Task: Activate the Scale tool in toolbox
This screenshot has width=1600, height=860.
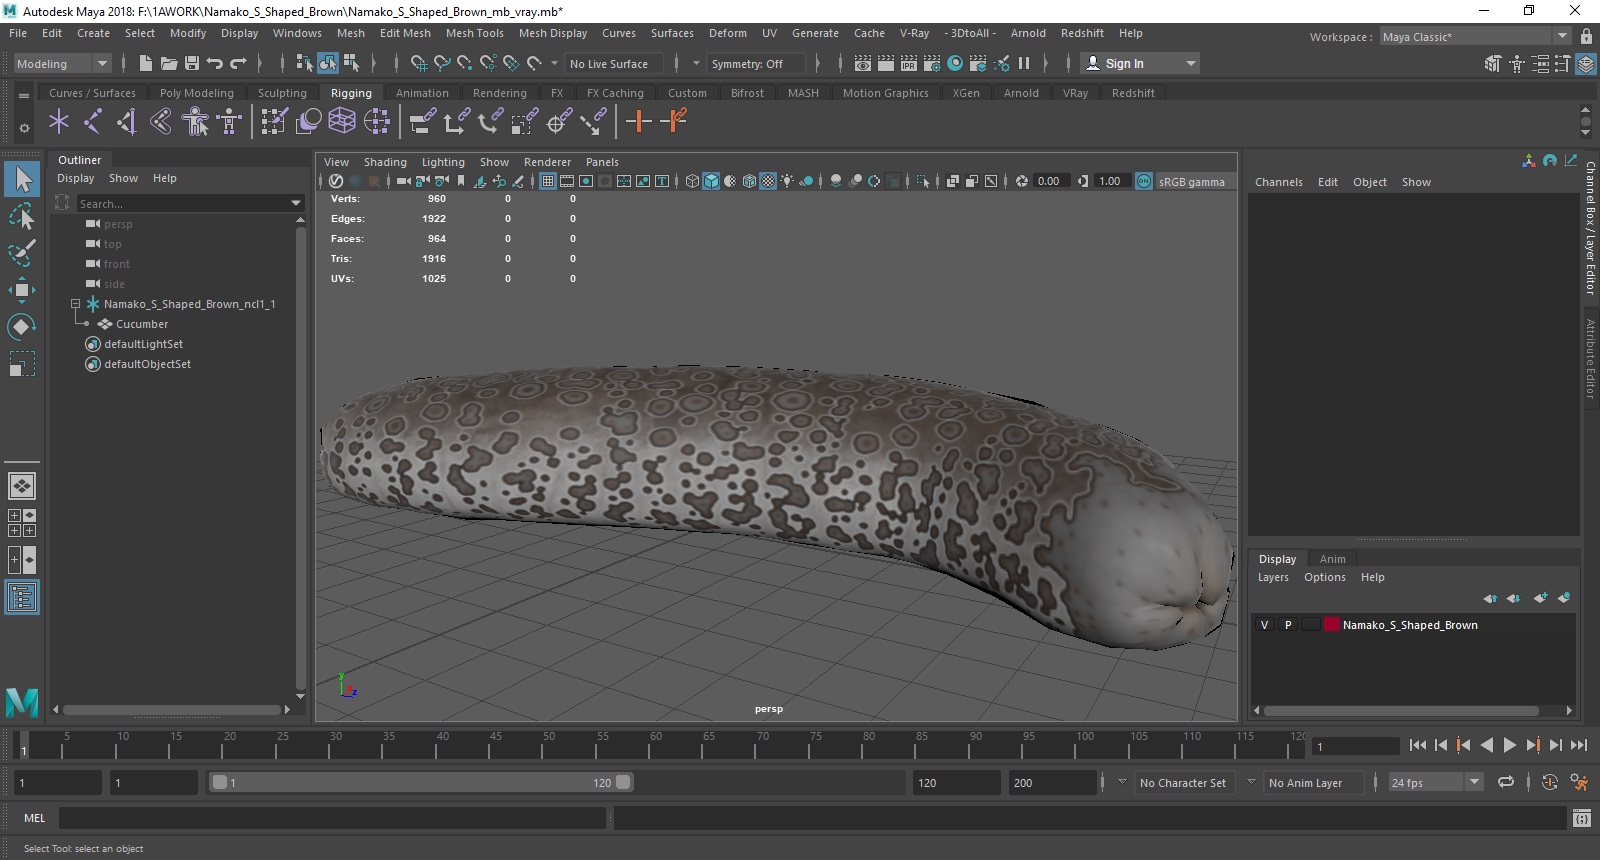Action: (x=22, y=364)
